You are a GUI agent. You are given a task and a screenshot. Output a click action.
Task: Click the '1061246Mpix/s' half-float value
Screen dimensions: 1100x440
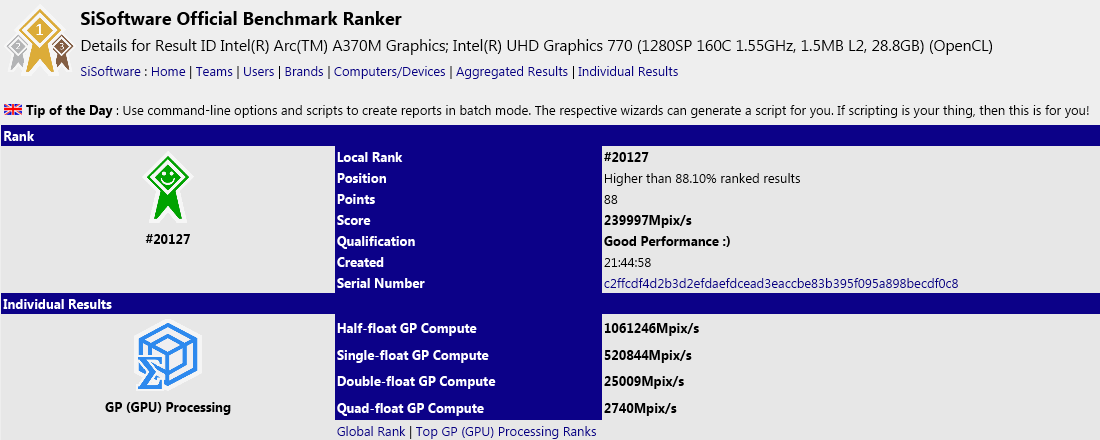652,328
